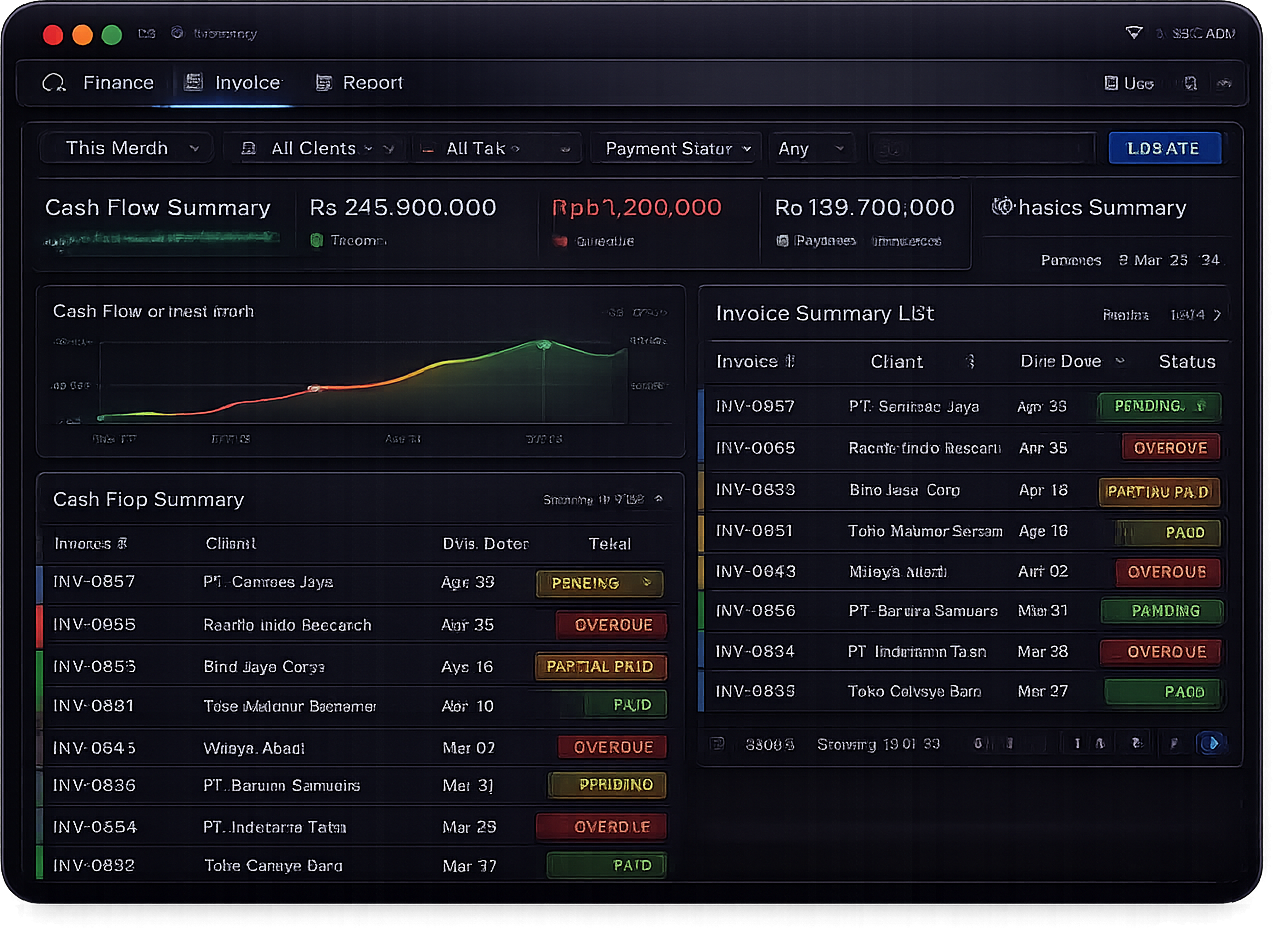This screenshot has width=1273, height=928.
Task: Expand the All Clients filter
Action: (315, 147)
